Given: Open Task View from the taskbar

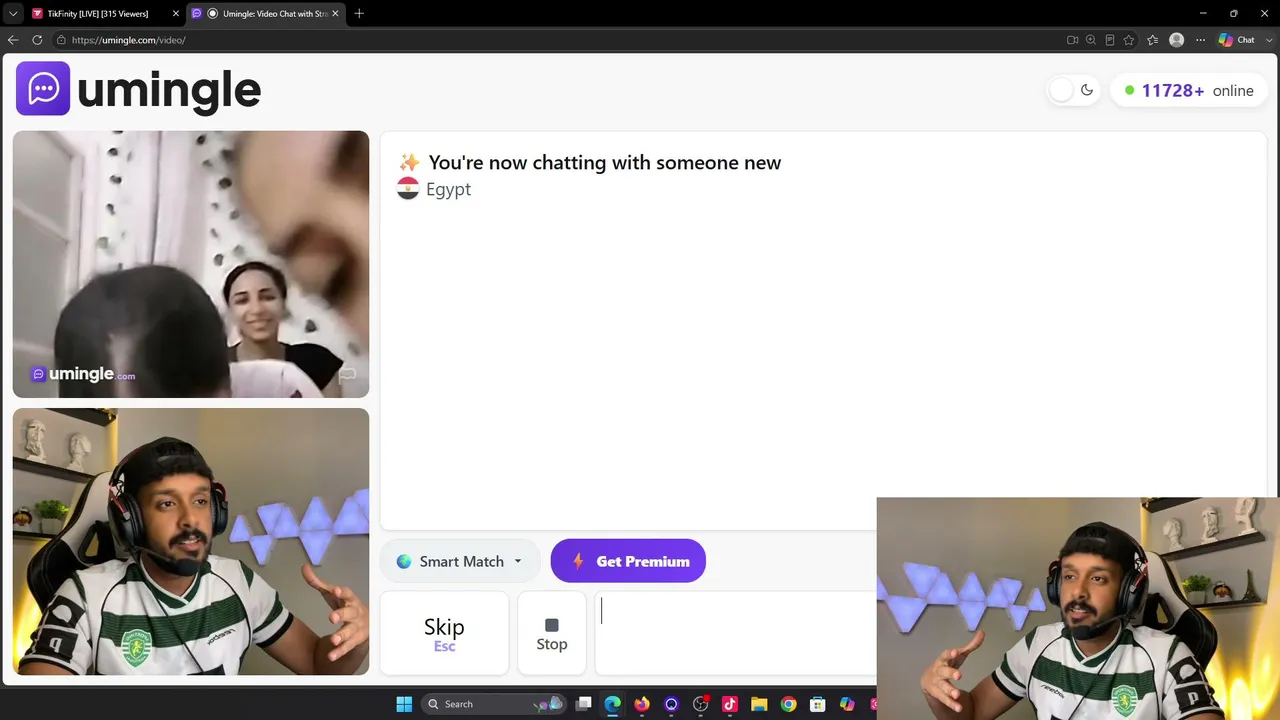Looking at the screenshot, I should coord(584,704).
